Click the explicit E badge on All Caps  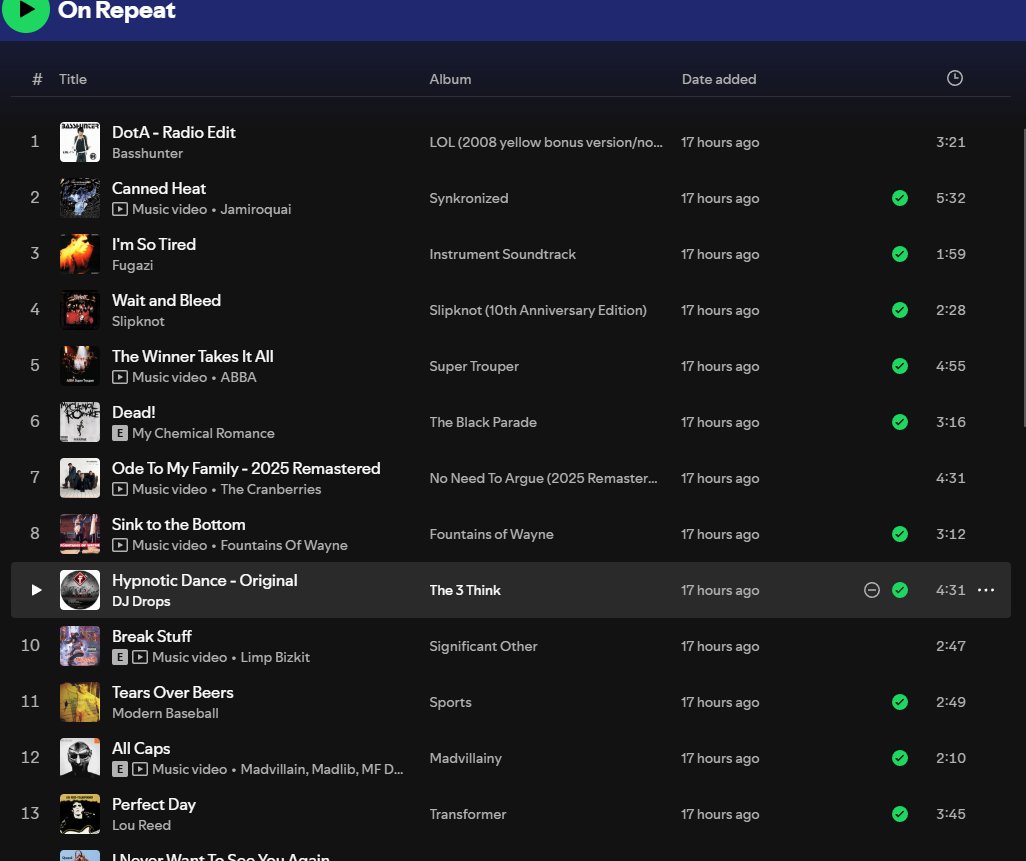tap(120, 769)
